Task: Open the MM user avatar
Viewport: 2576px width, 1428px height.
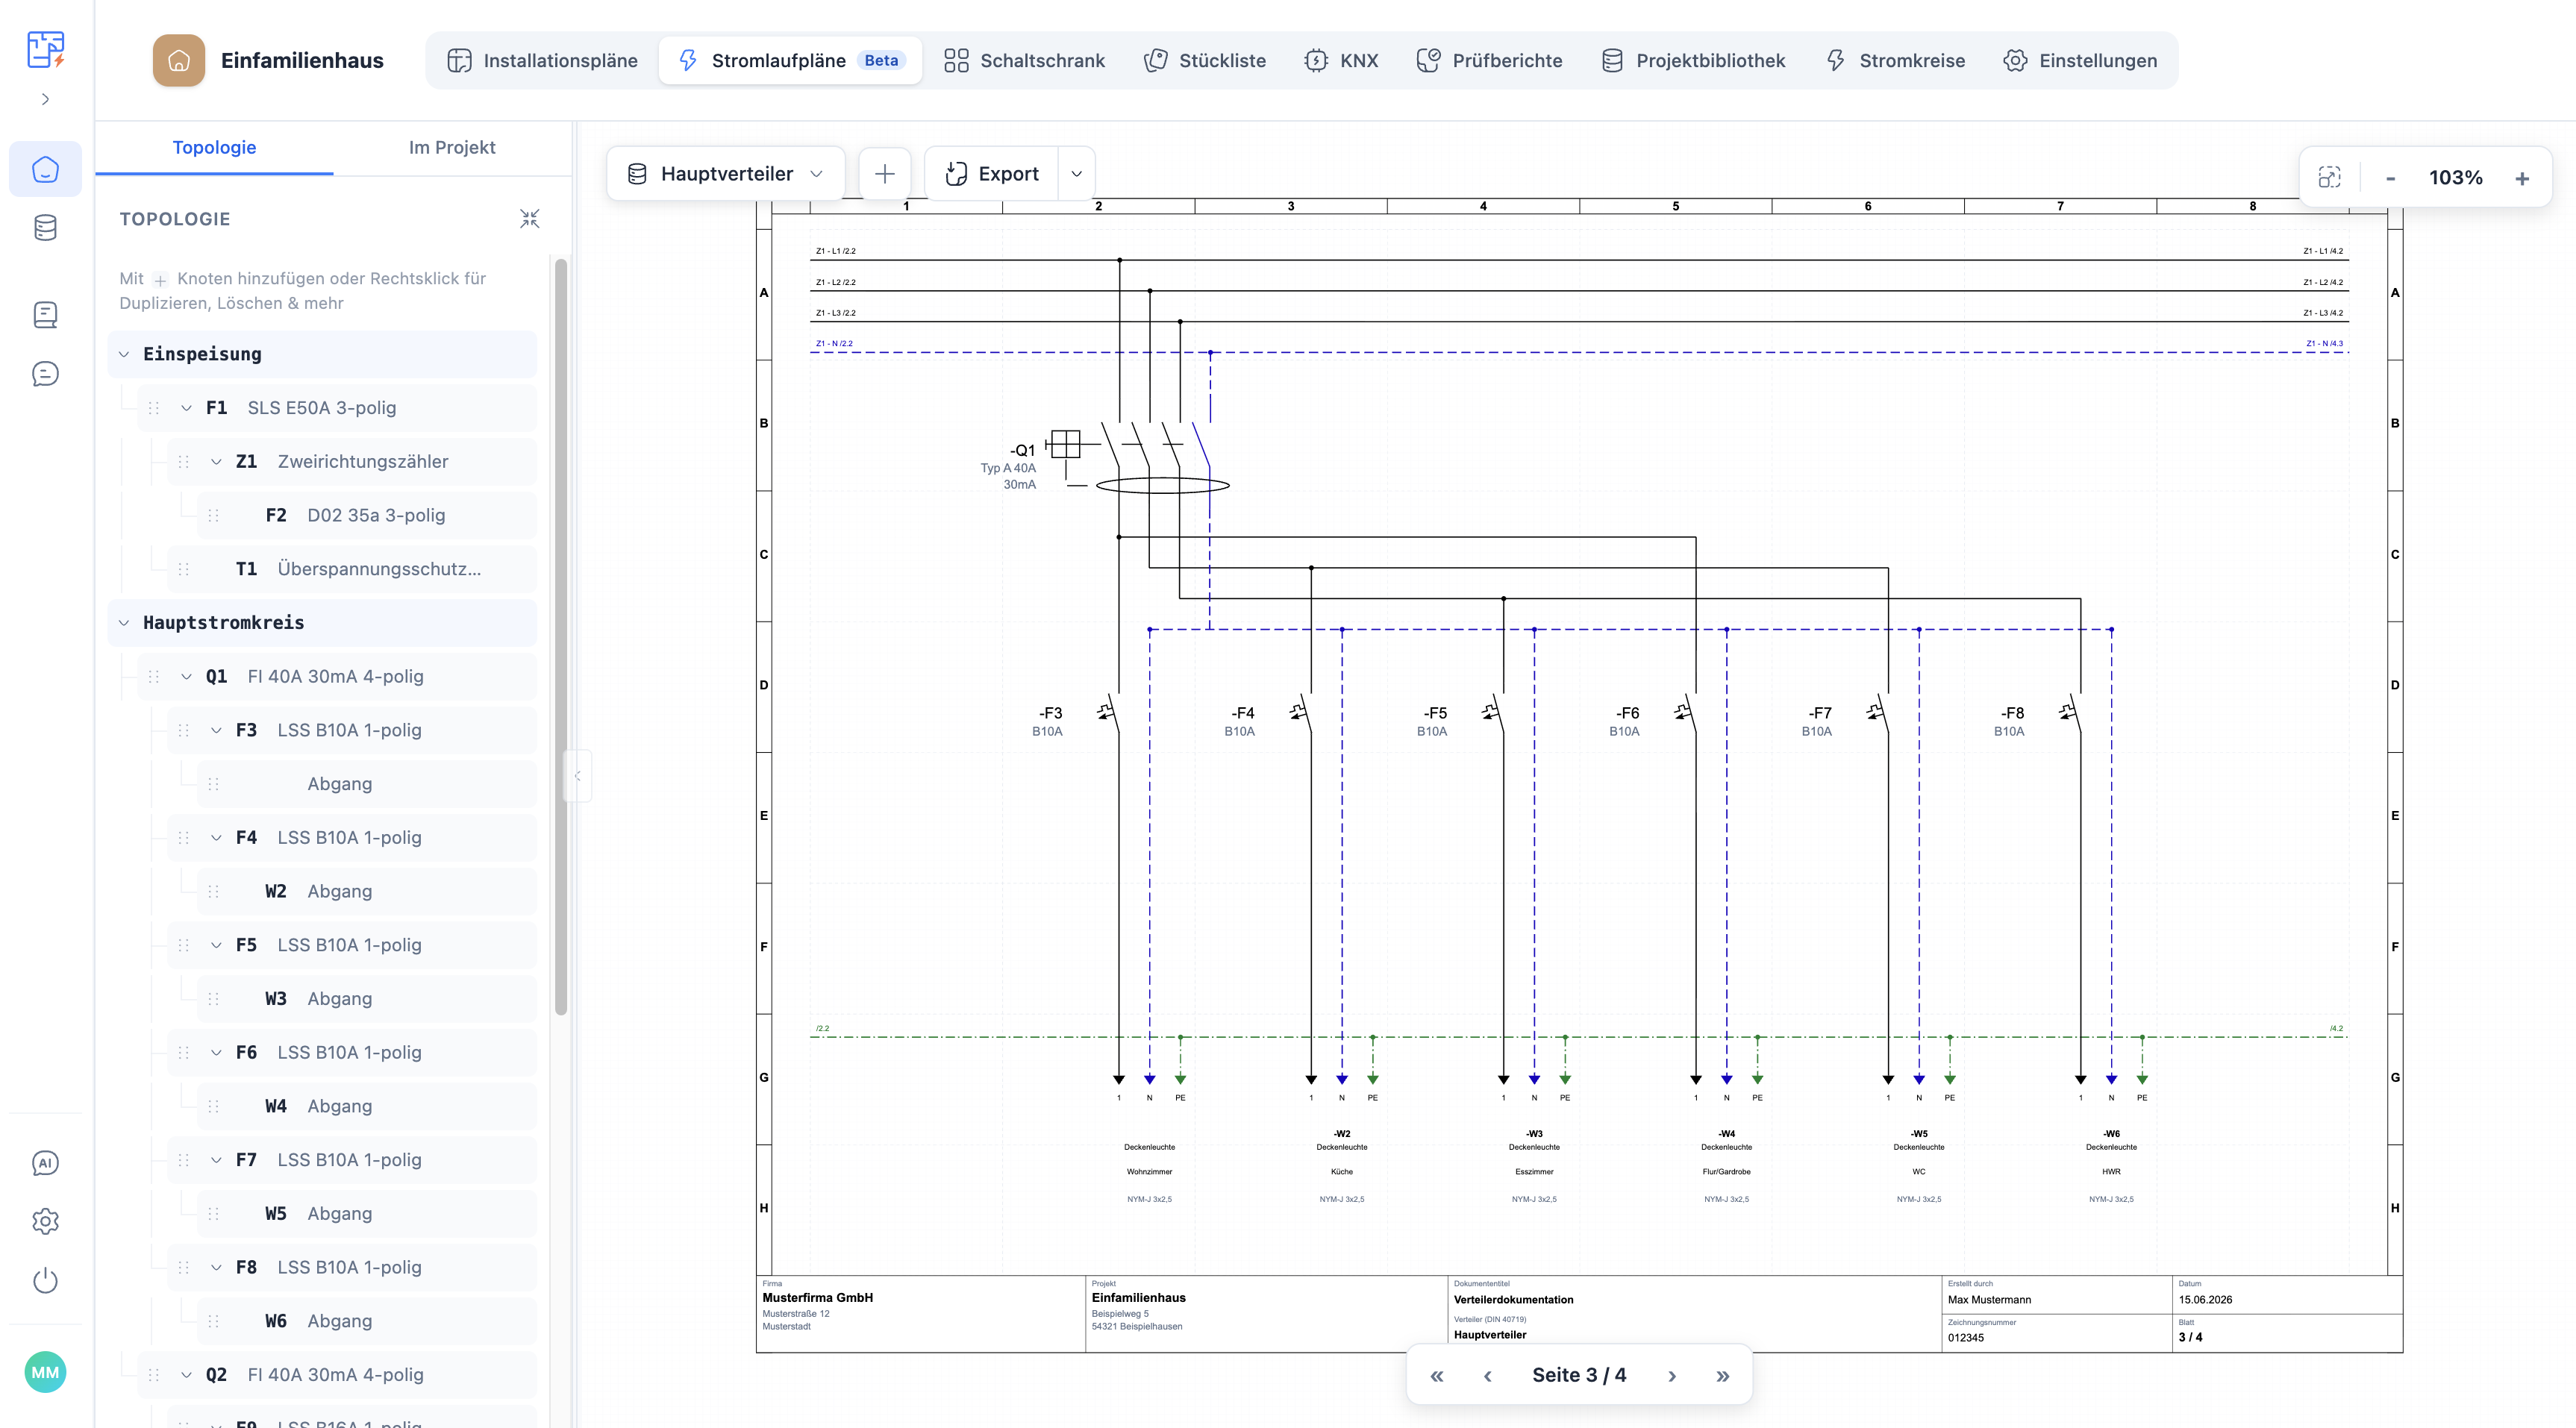Action: pyautogui.click(x=45, y=1372)
